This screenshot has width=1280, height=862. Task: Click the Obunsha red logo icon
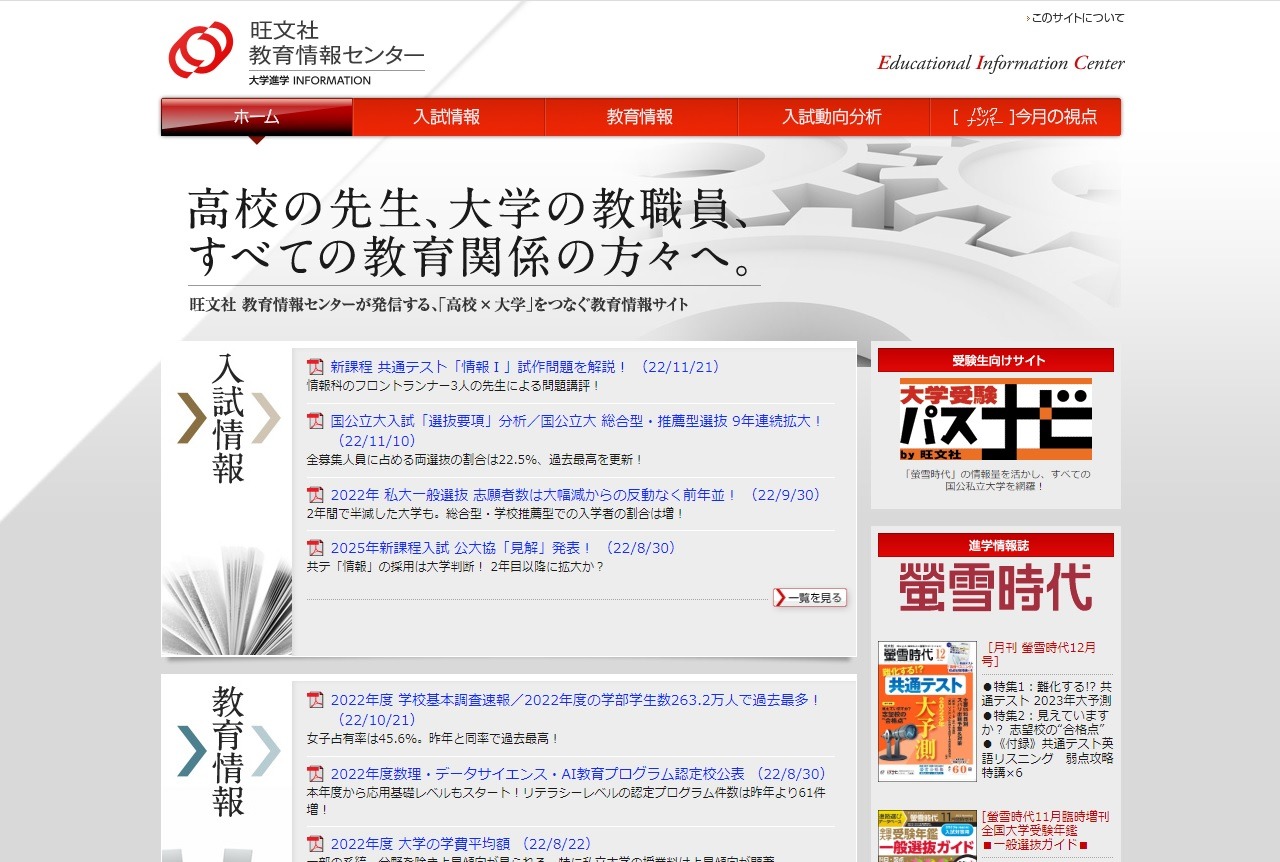point(201,50)
